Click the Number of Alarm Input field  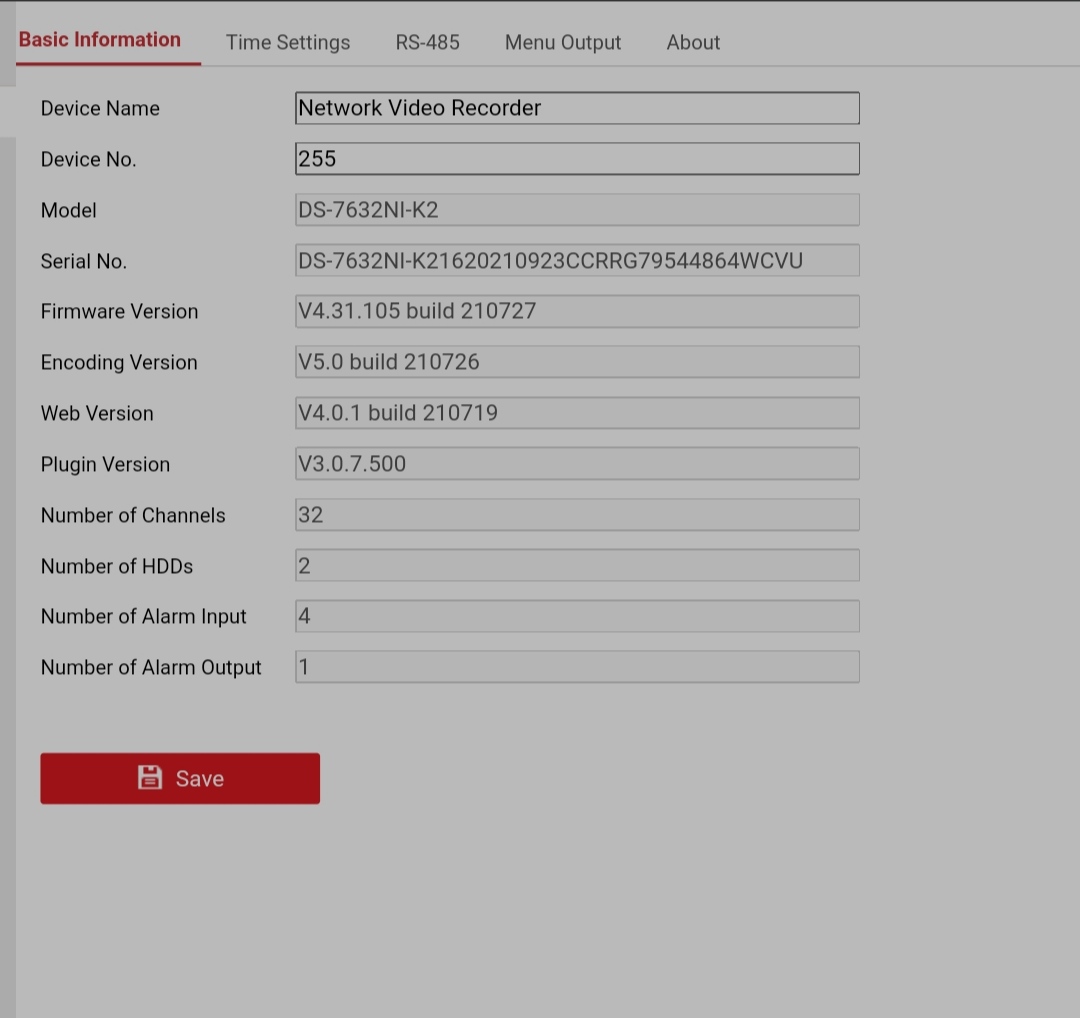tap(577, 616)
